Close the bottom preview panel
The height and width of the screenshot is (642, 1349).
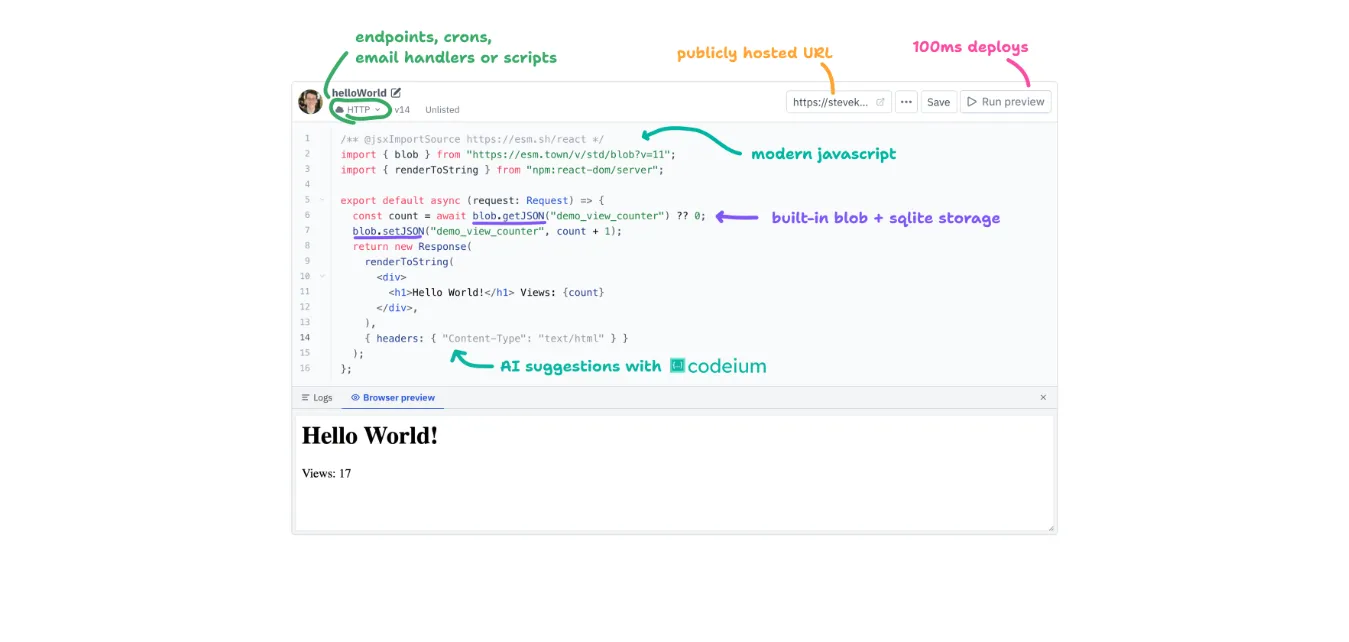pyautogui.click(x=1043, y=397)
